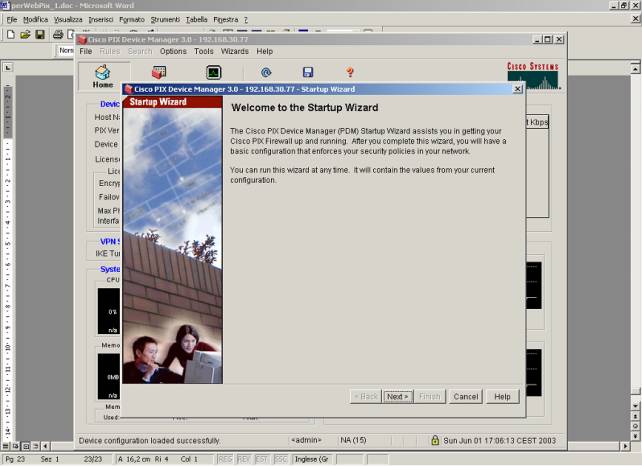The image size is (642, 466).
Task: Open Word's Strumenti menu
Action: pos(165,19)
